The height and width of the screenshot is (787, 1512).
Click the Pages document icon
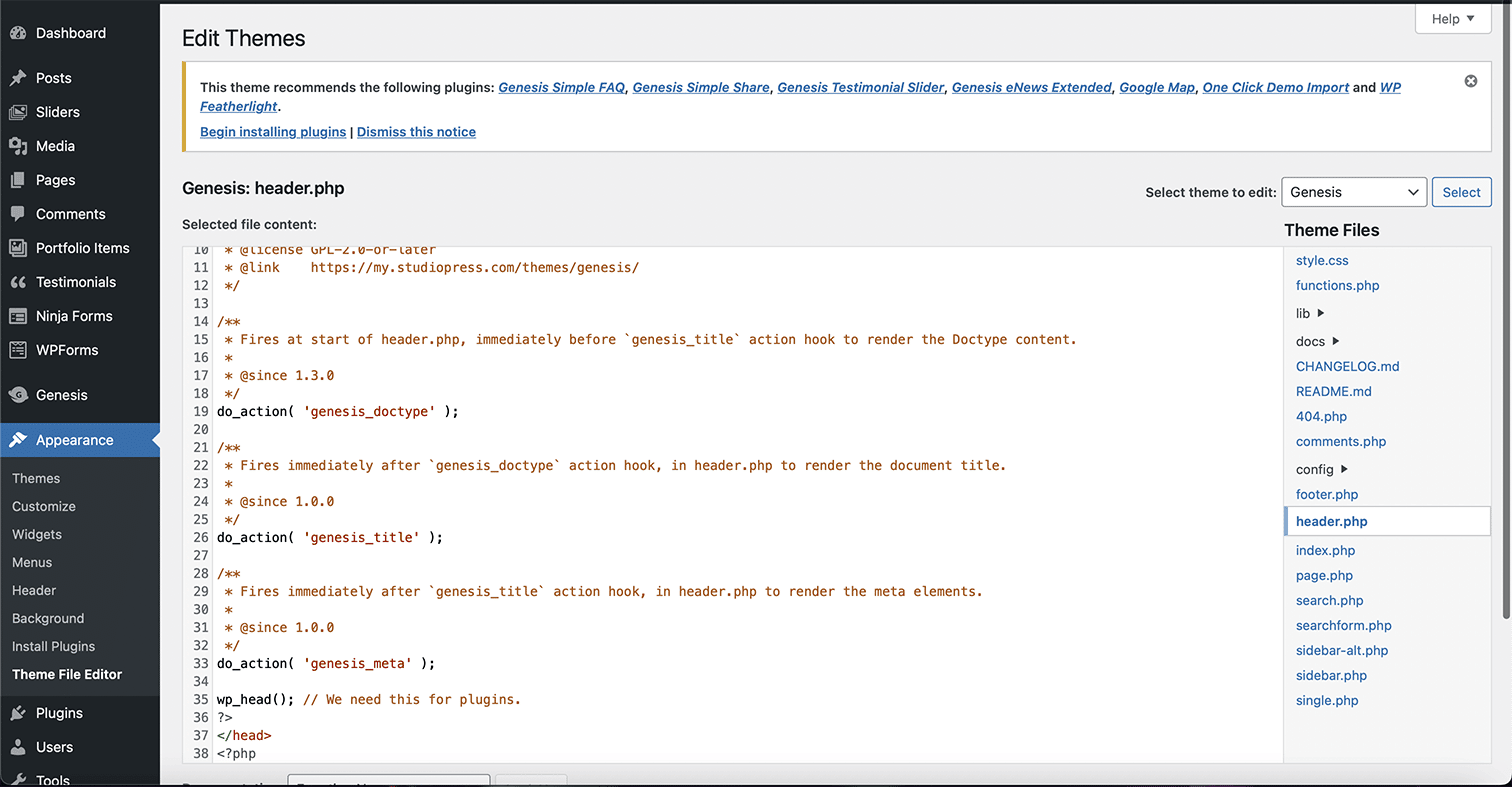tap(18, 180)
